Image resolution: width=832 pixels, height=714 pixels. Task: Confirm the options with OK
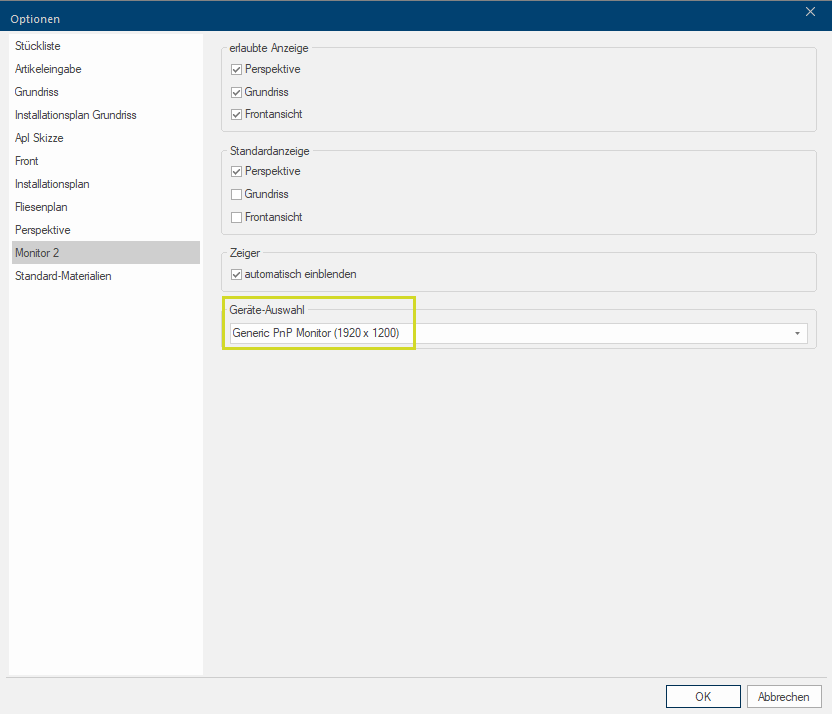pos(703,697)
